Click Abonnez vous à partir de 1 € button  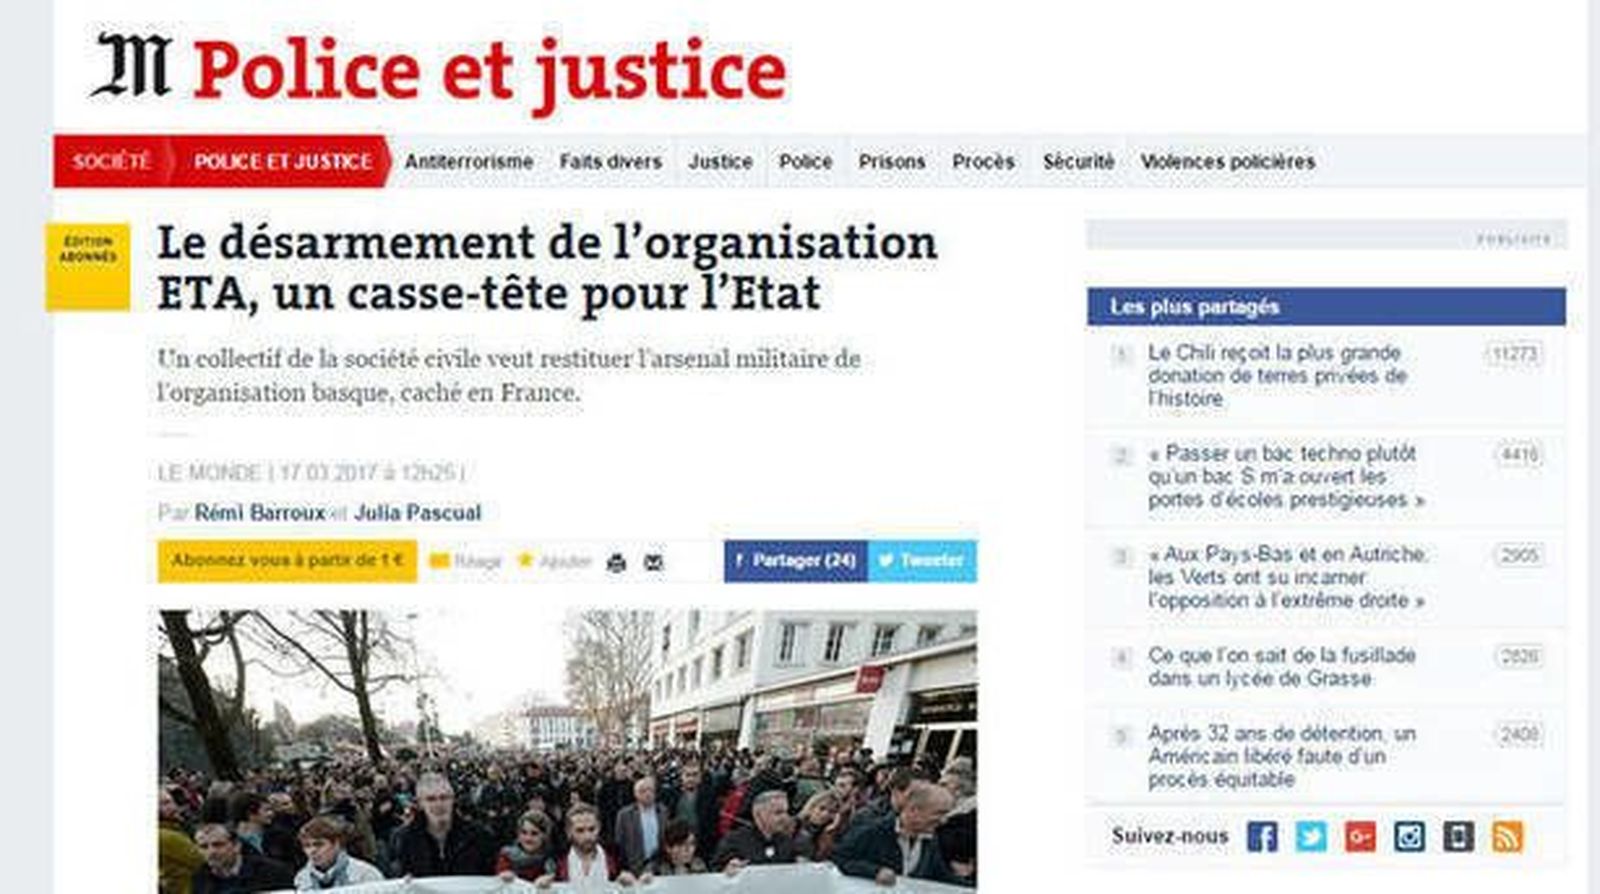287,561
